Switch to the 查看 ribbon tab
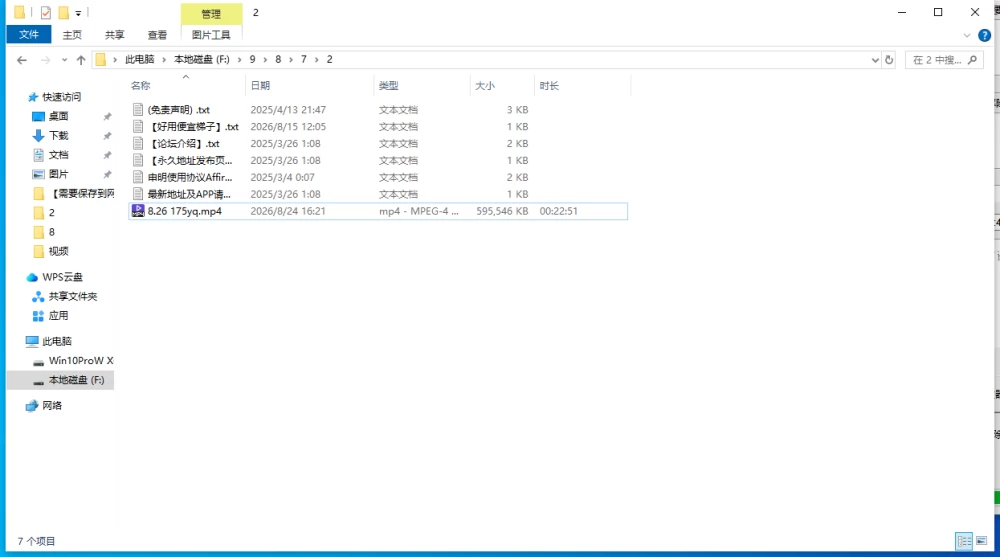Image resolution: width=1000 pixels, height=557 pixels. pyautogui.click(x=157, y=35)
